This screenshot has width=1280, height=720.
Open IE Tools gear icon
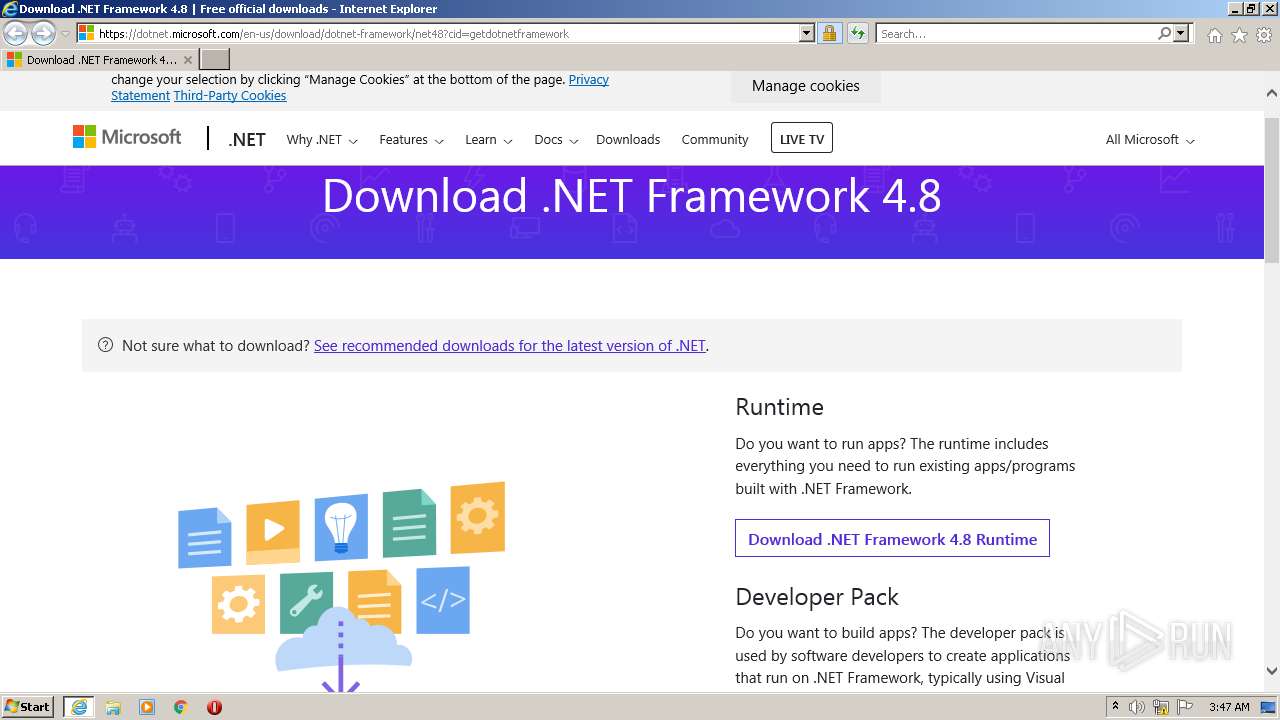(1264, 35)
